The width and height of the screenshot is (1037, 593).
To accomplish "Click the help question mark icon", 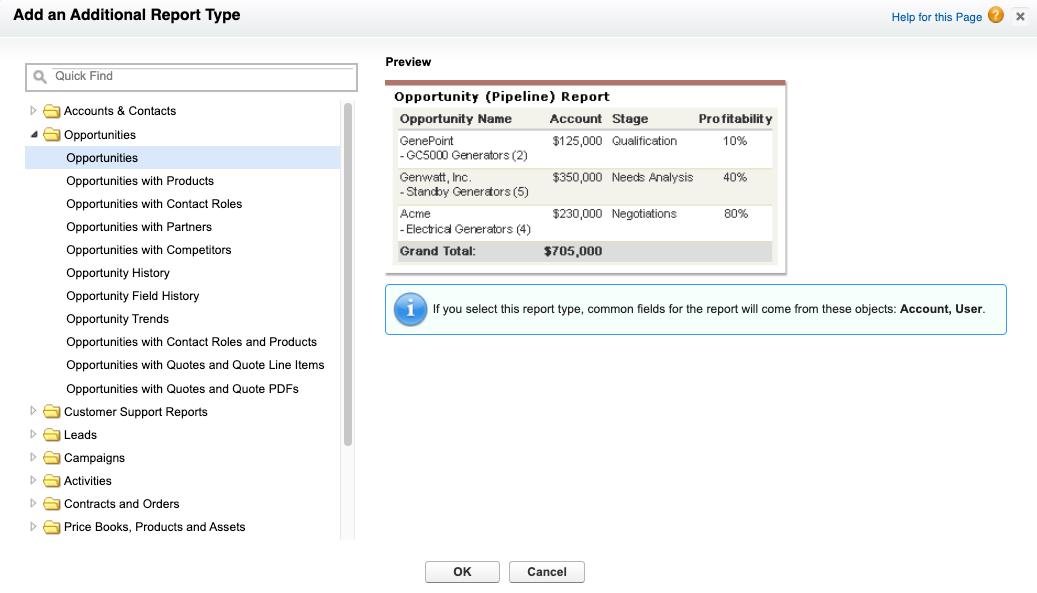I will (x=995, y=15).
